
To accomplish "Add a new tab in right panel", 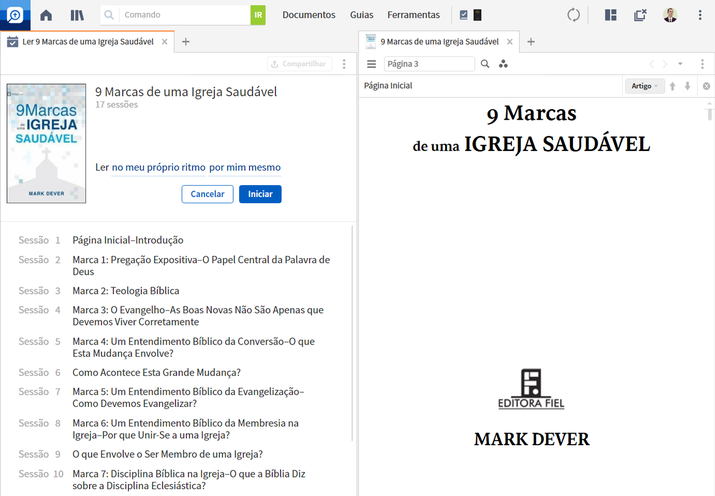I will (531, 41).
